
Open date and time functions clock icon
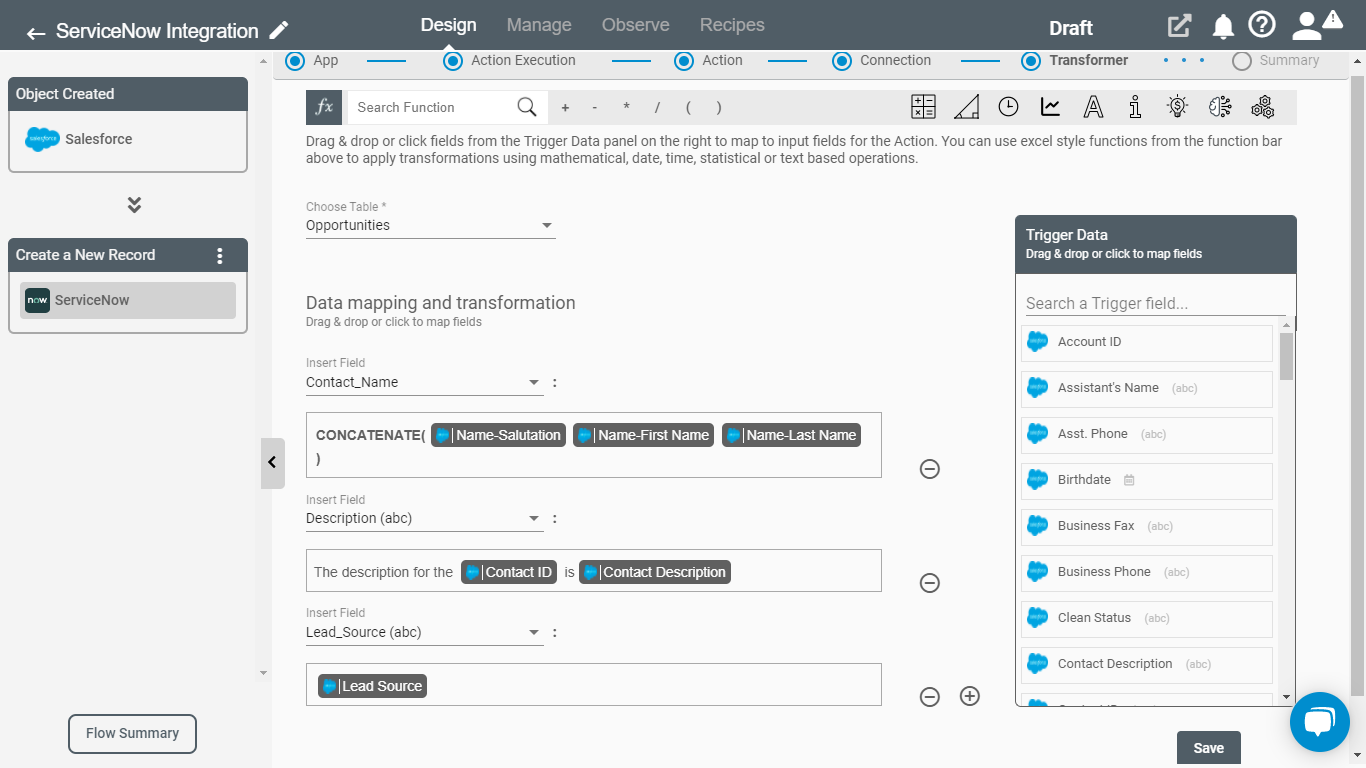(1008, 107)
